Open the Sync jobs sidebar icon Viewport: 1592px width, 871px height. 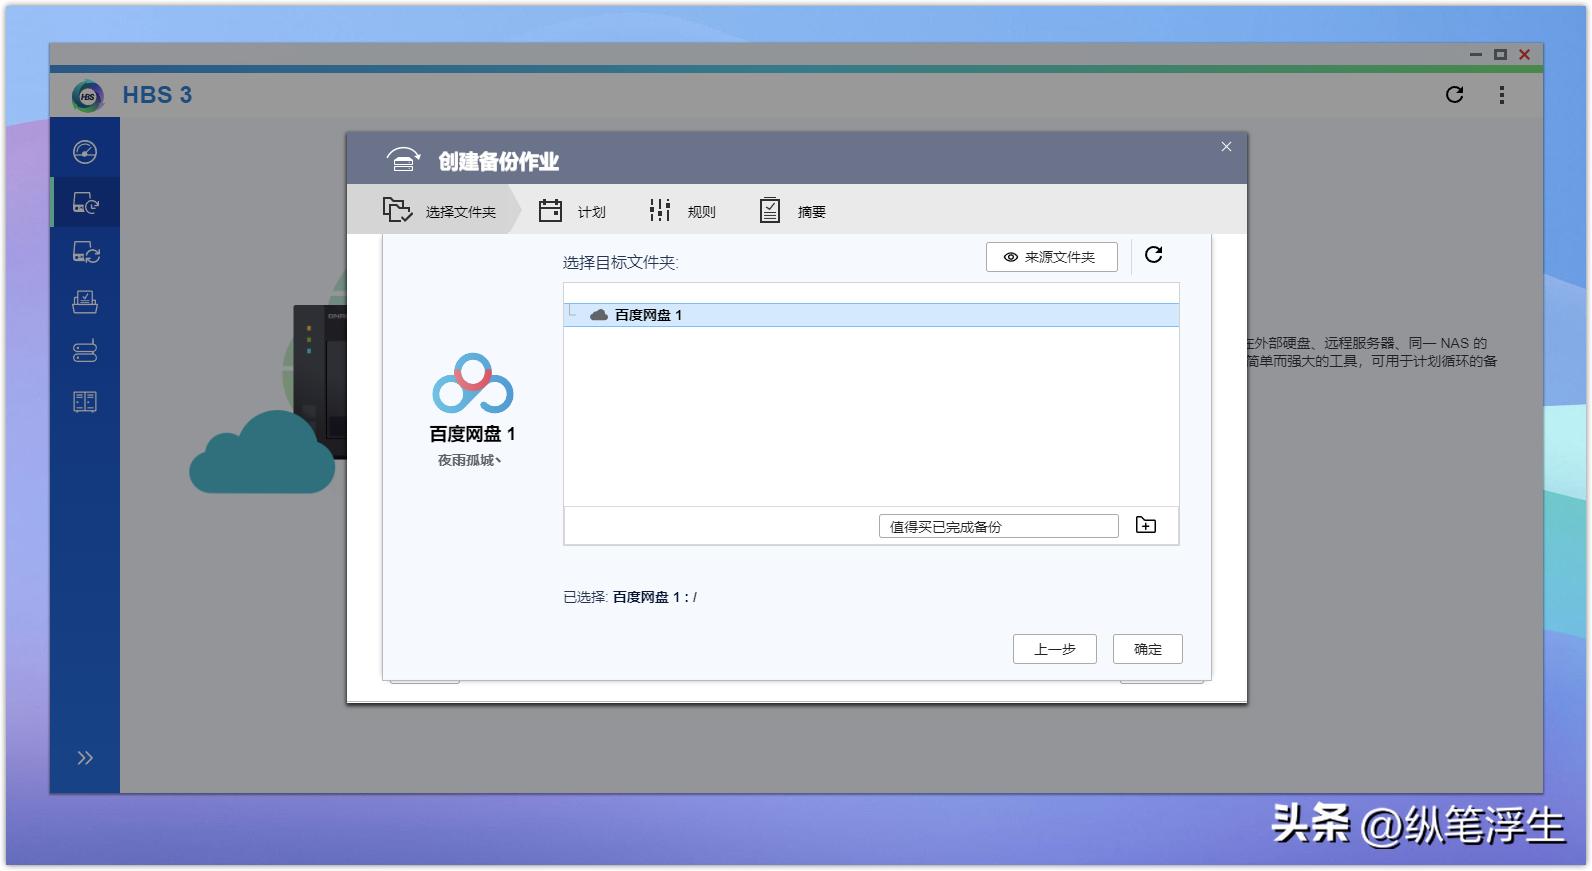tap(85, 252)
